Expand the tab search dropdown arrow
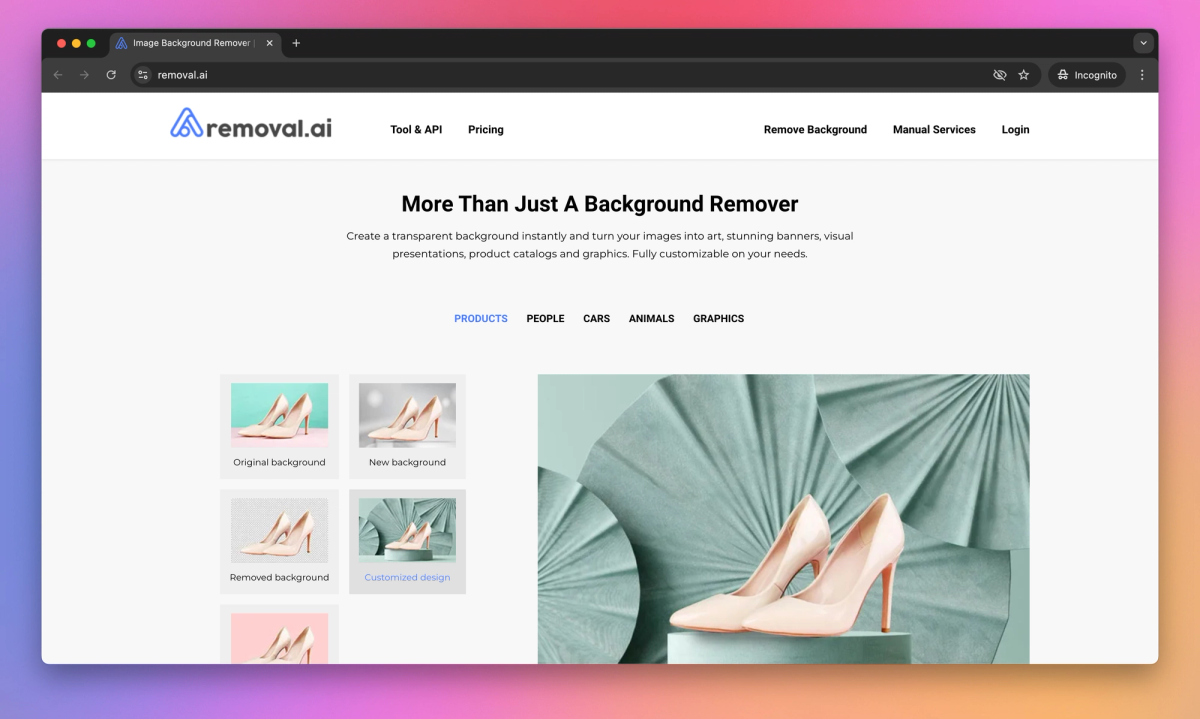This screenshot has height=719, width=1200. (x=1143, y=43)
